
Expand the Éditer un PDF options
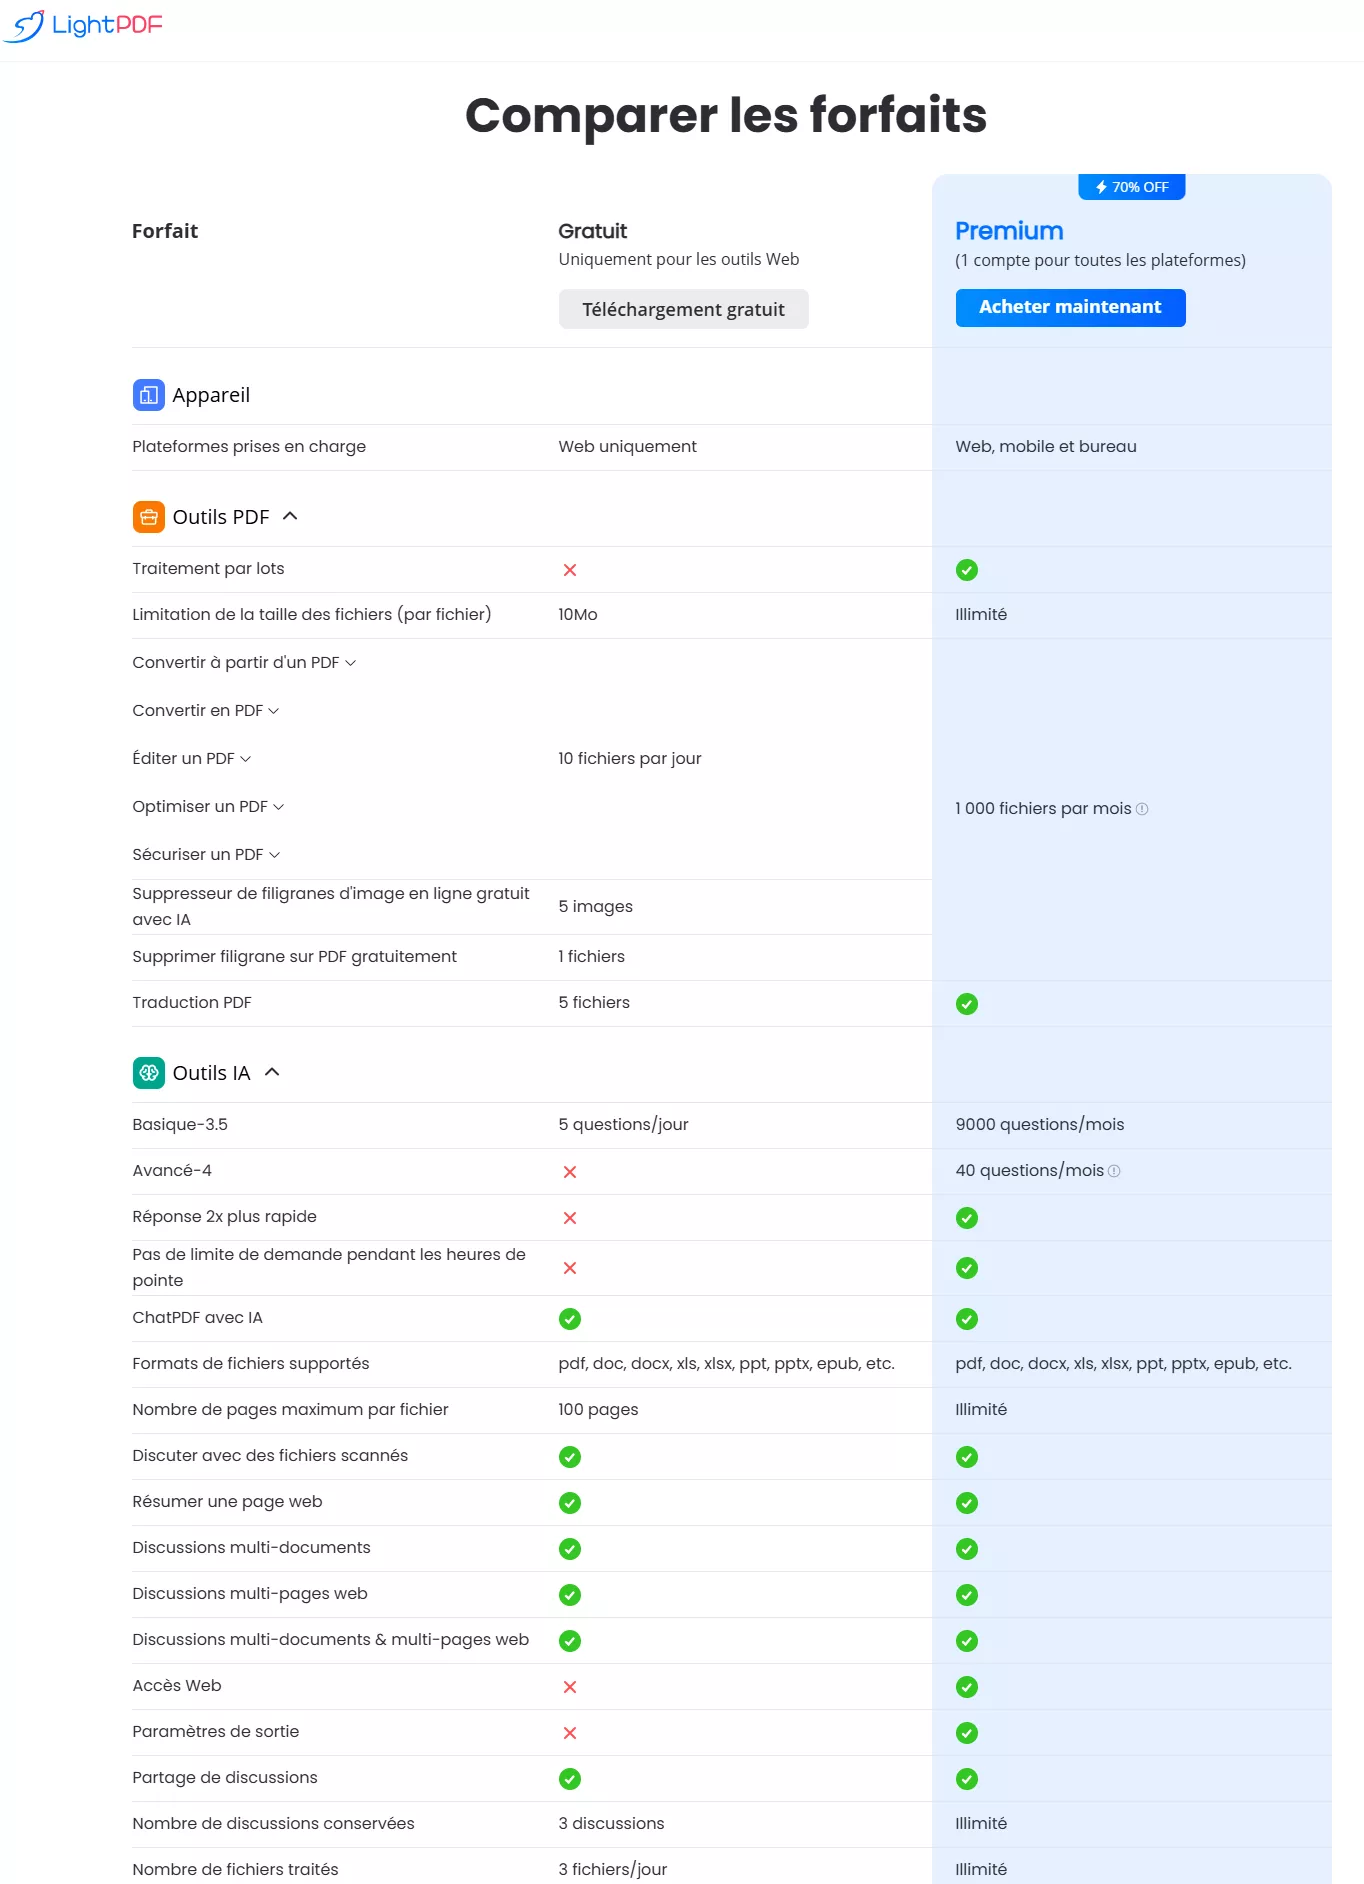pyautogui.click(x=246, y=759)
